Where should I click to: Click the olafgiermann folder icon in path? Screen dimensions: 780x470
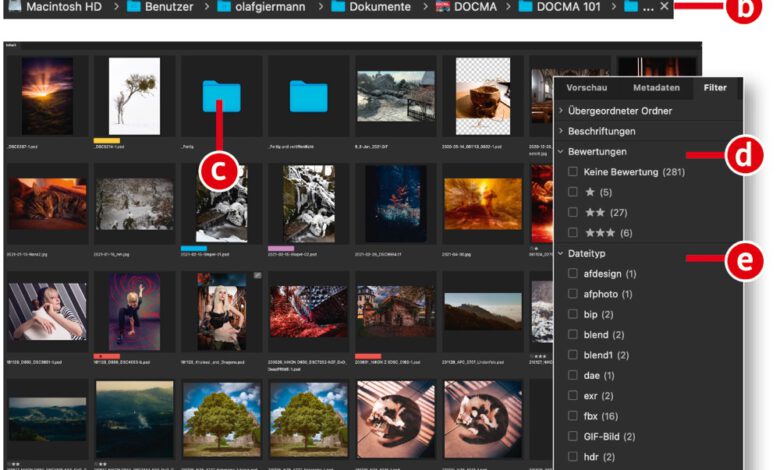[x=225, y=7]
